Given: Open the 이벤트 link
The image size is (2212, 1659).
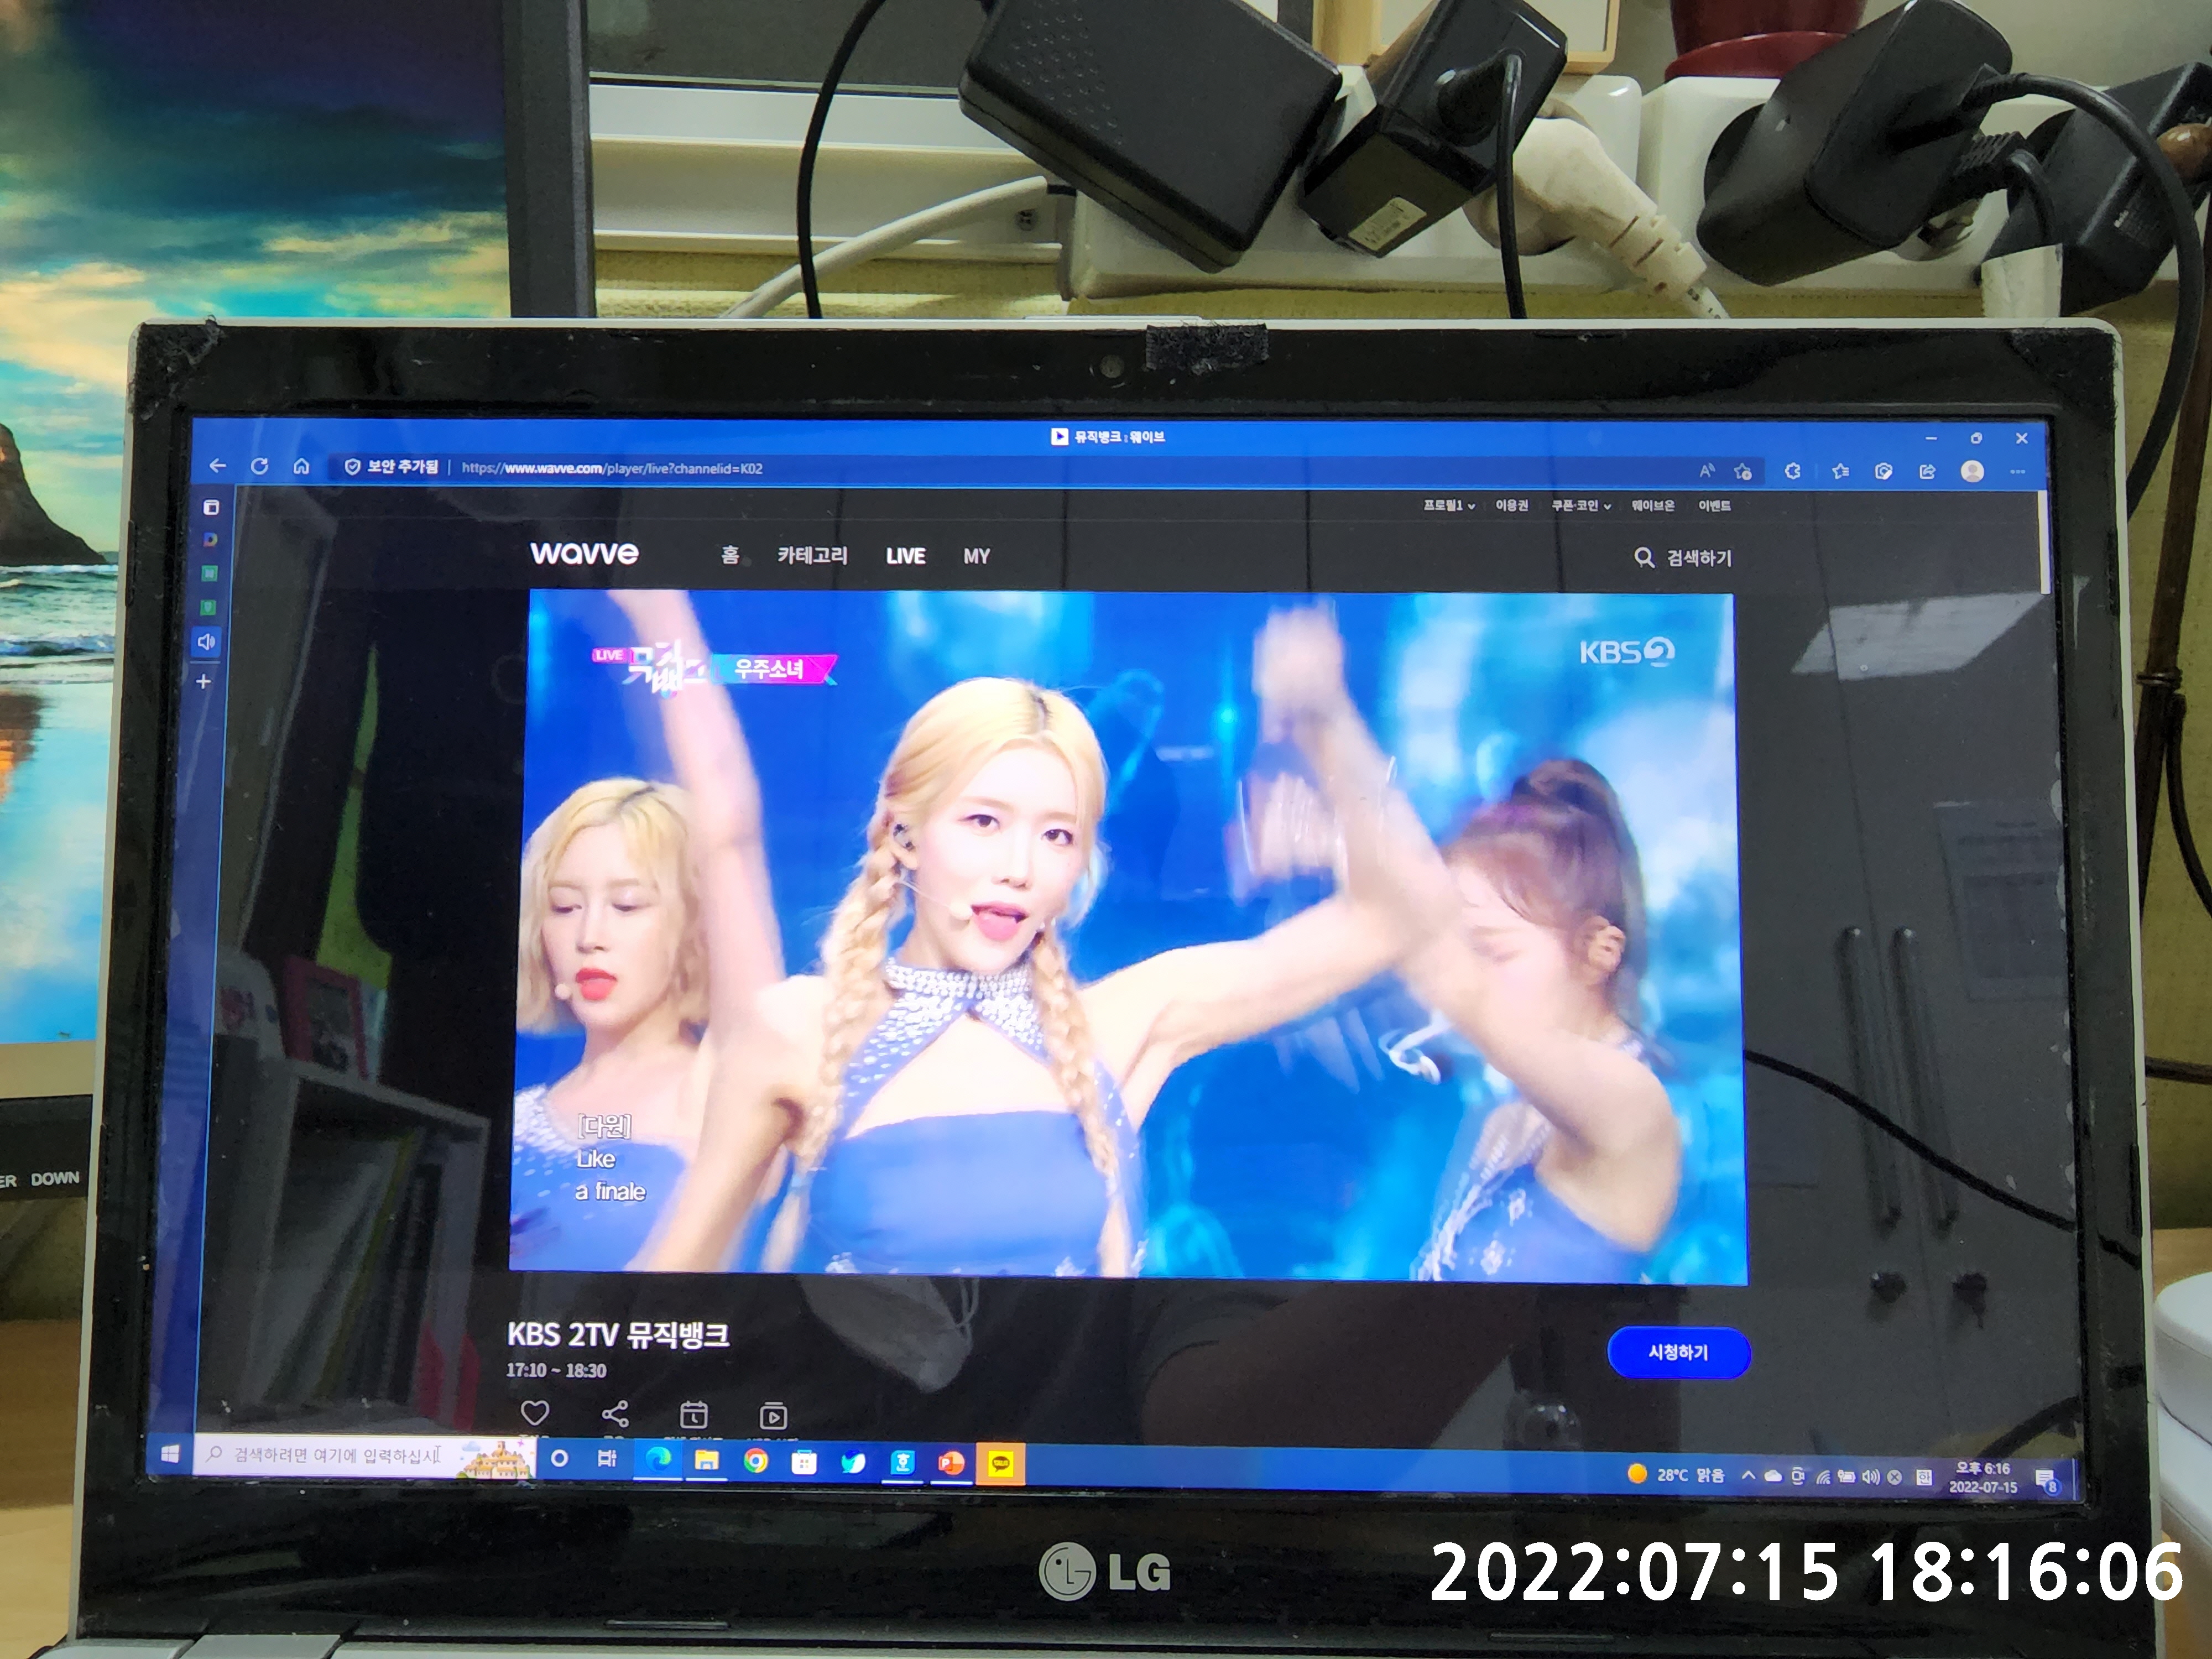Looking at the screenshot, I should pos(1714,506).
